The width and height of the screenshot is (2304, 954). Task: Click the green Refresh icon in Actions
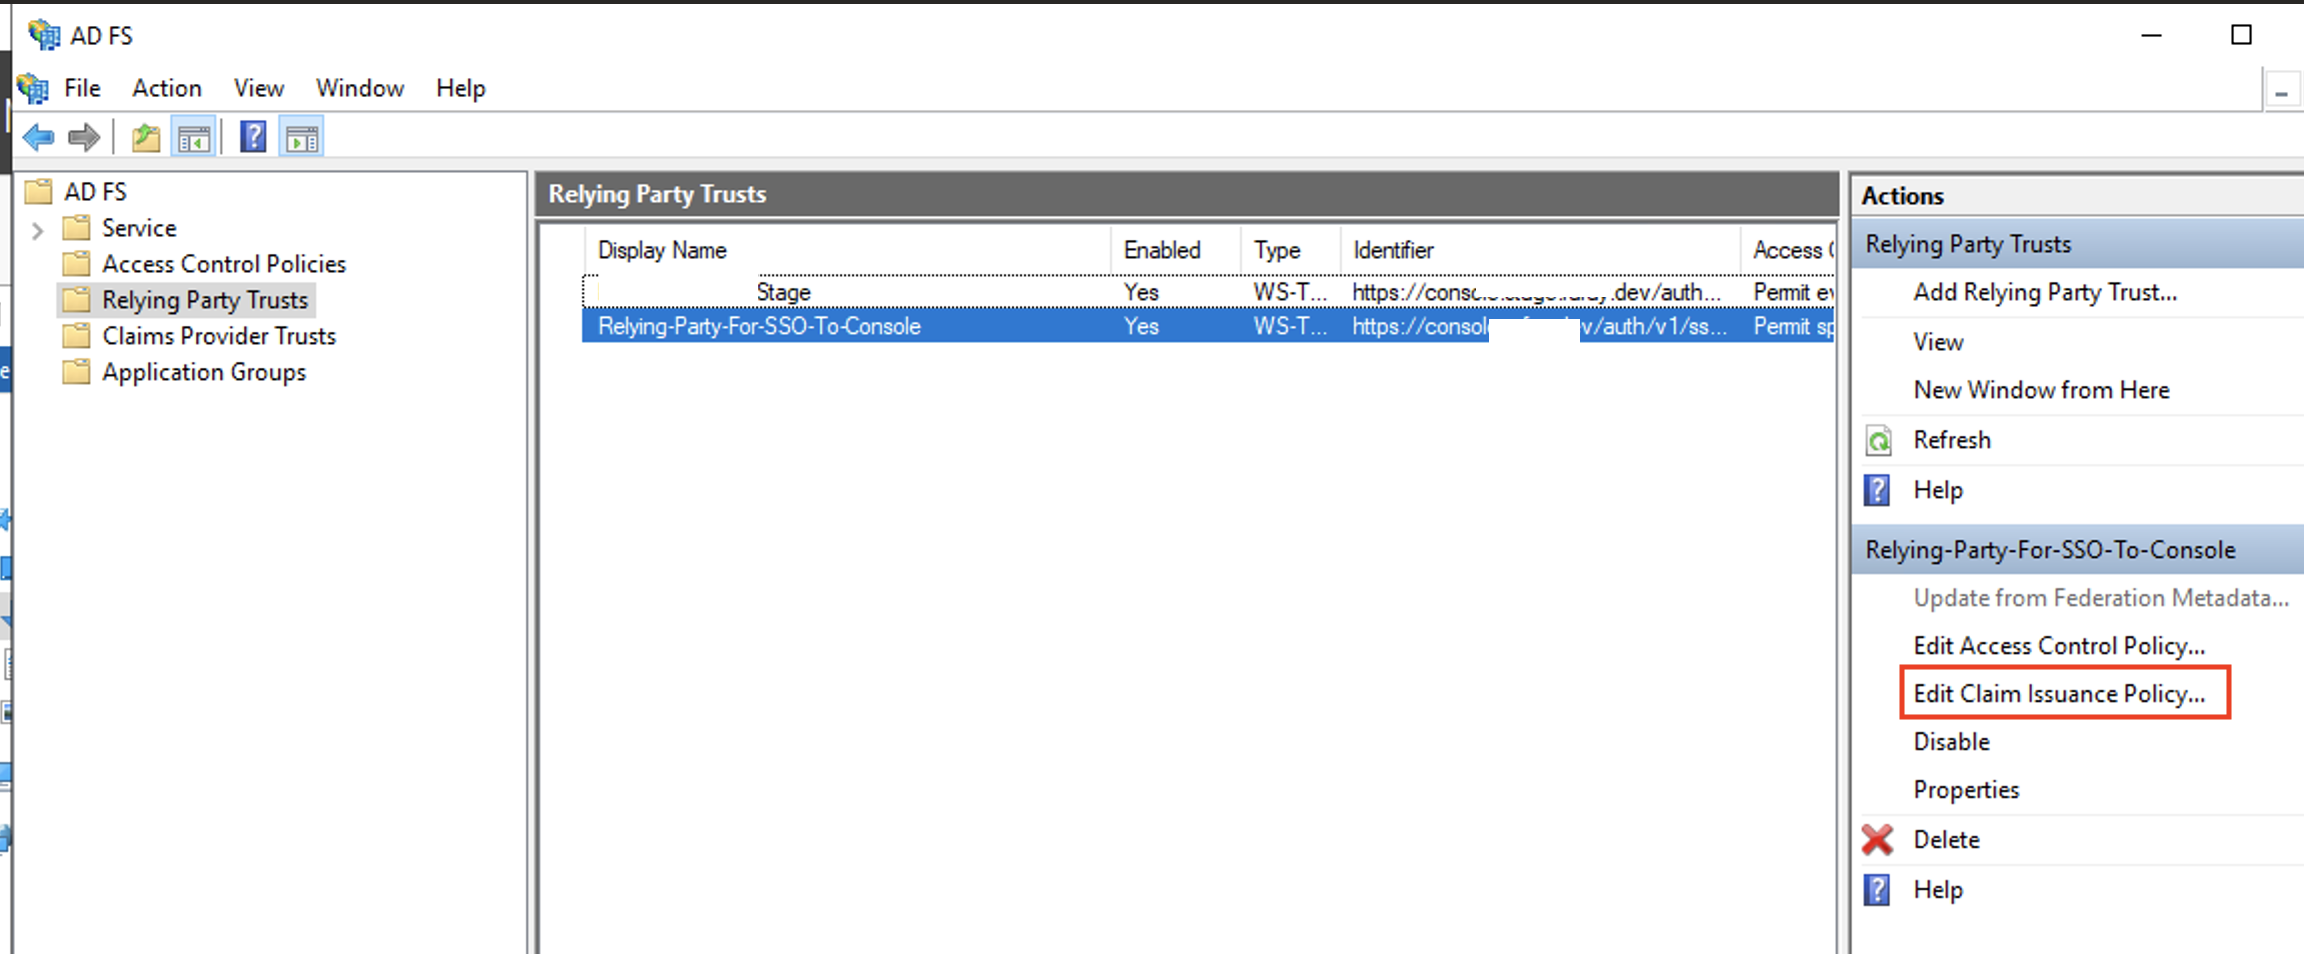1879,440
